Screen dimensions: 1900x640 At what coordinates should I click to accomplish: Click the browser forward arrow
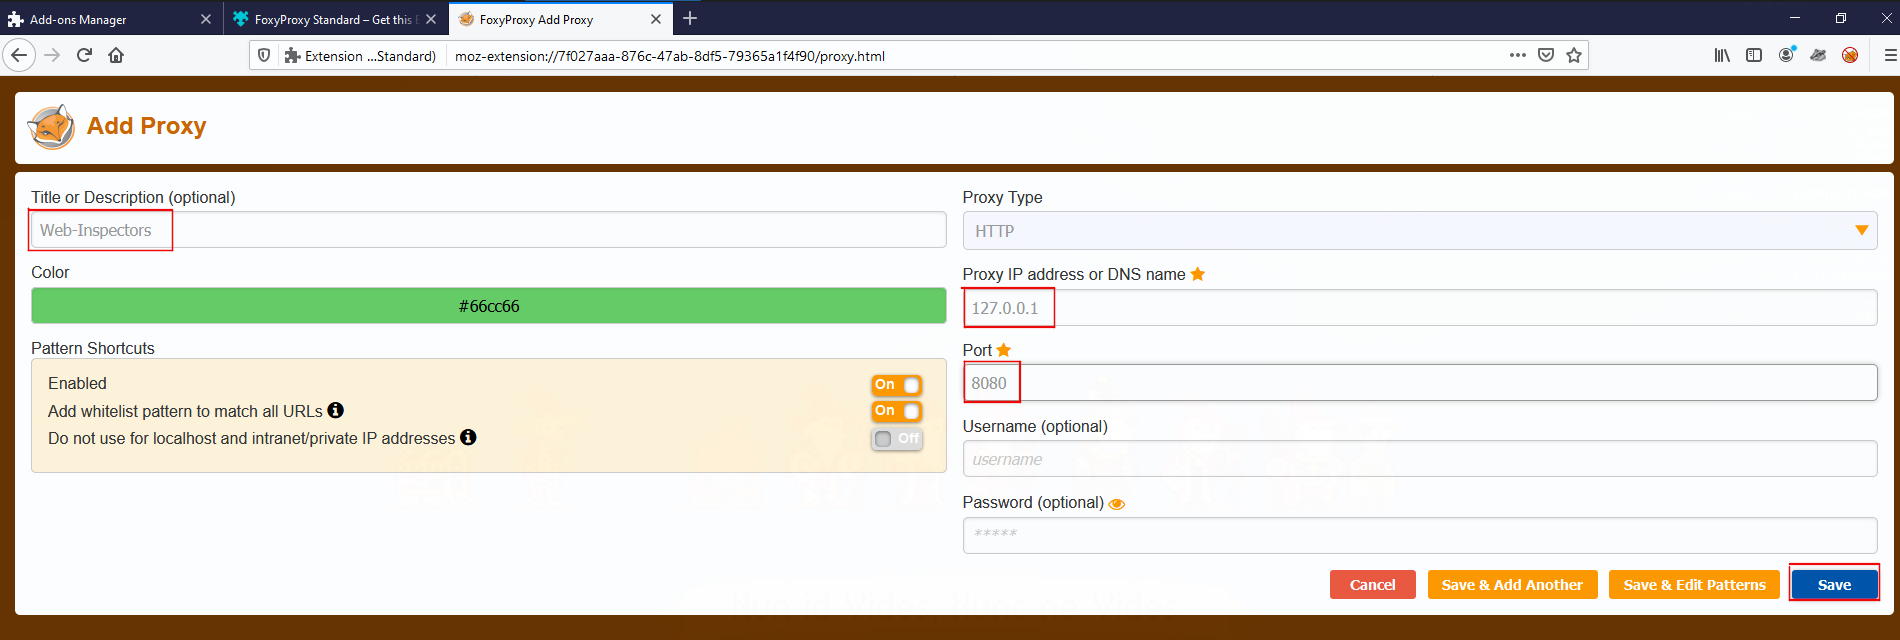click(53, 55)
